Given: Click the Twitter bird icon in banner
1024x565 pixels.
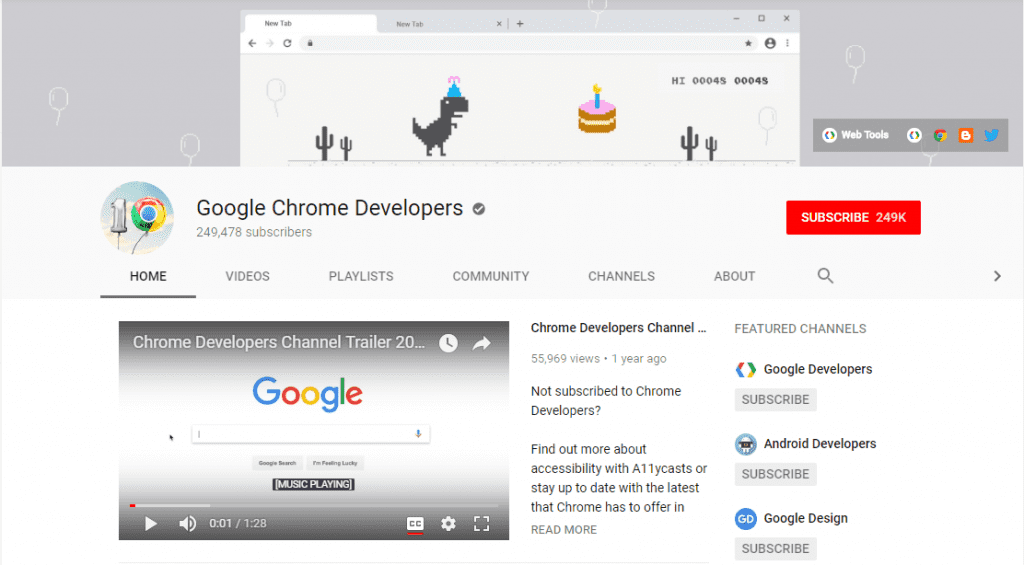Looking at the screenshot, I should point(991,135).
